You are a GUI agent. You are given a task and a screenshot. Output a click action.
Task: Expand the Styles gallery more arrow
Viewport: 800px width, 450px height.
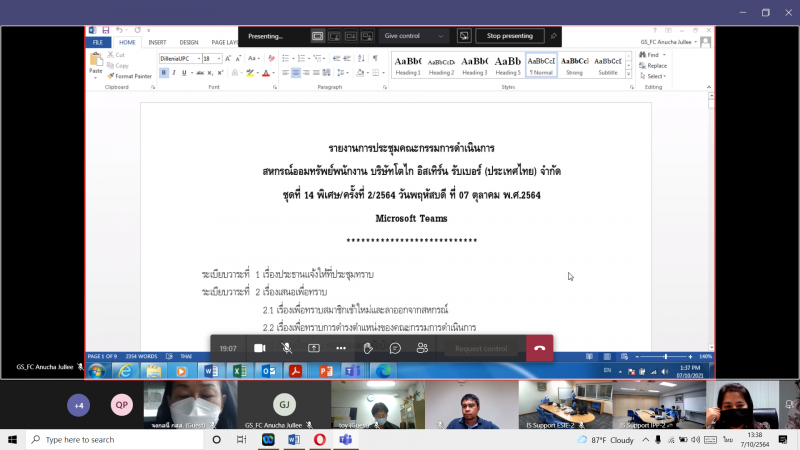coord(629,74)
